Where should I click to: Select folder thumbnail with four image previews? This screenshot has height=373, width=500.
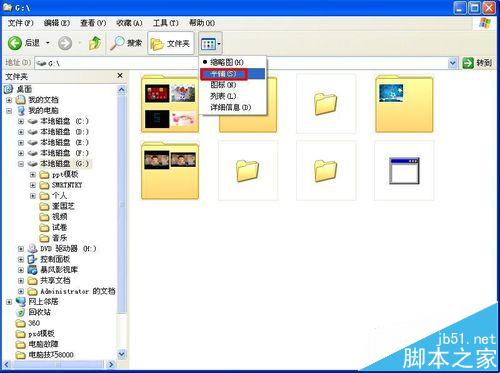point(170,104)
